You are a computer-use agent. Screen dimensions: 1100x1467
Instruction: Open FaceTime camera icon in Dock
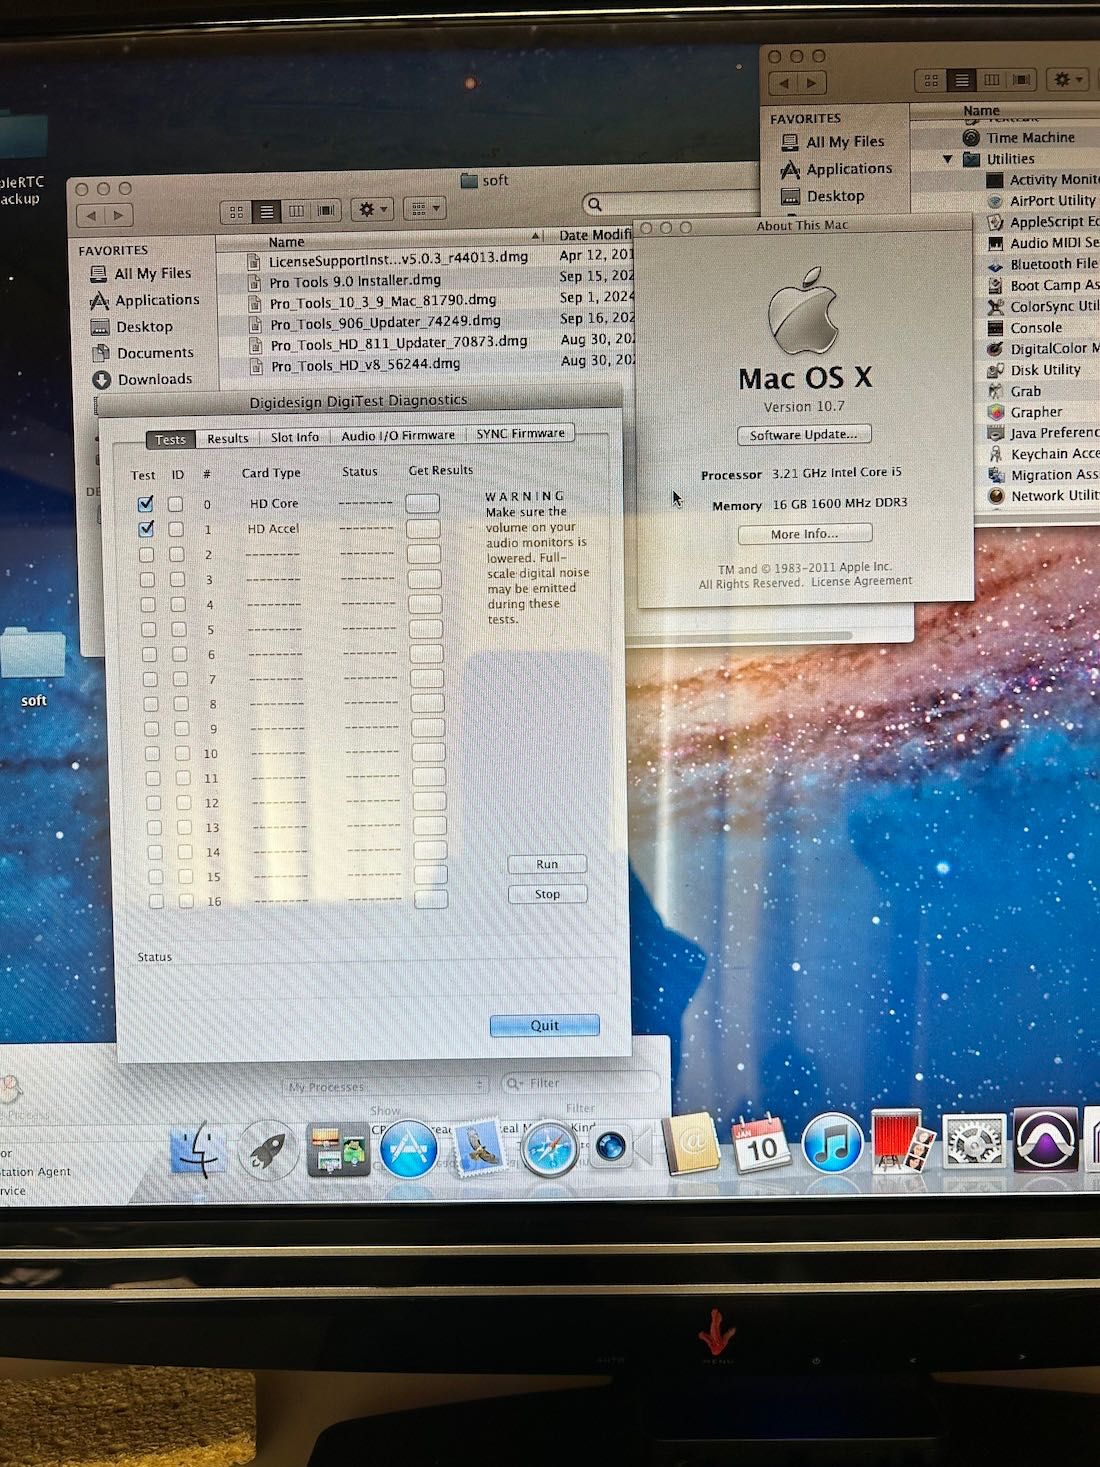(x=612, y=1146)
